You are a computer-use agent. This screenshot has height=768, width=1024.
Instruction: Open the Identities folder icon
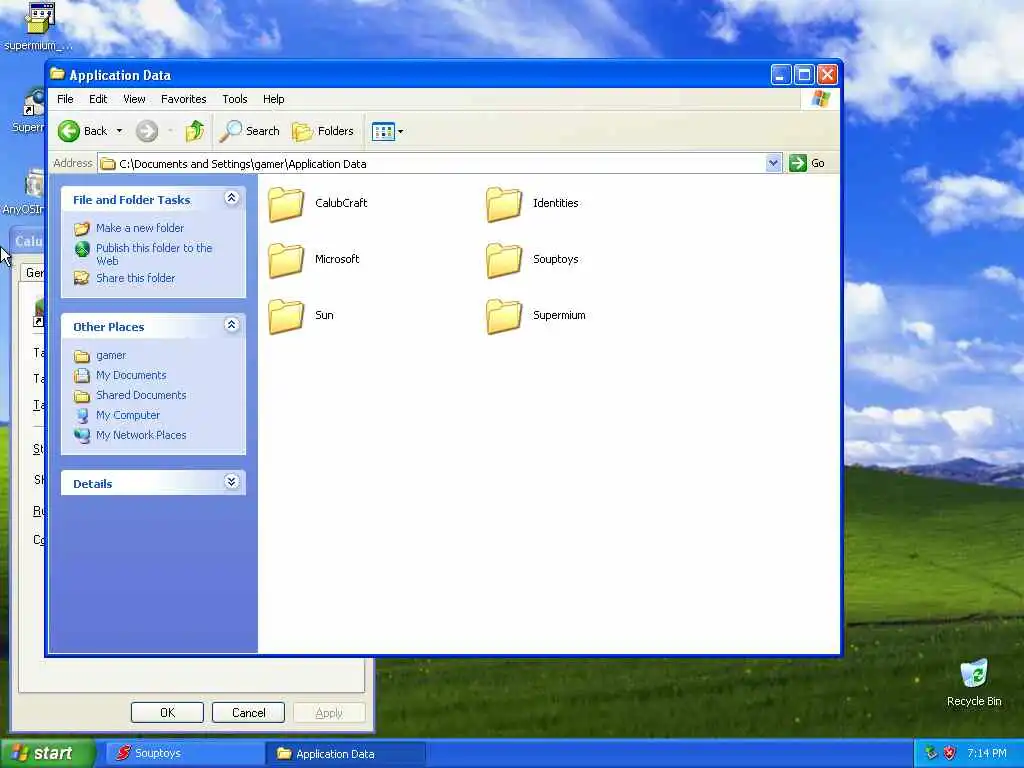pos(504,204)
